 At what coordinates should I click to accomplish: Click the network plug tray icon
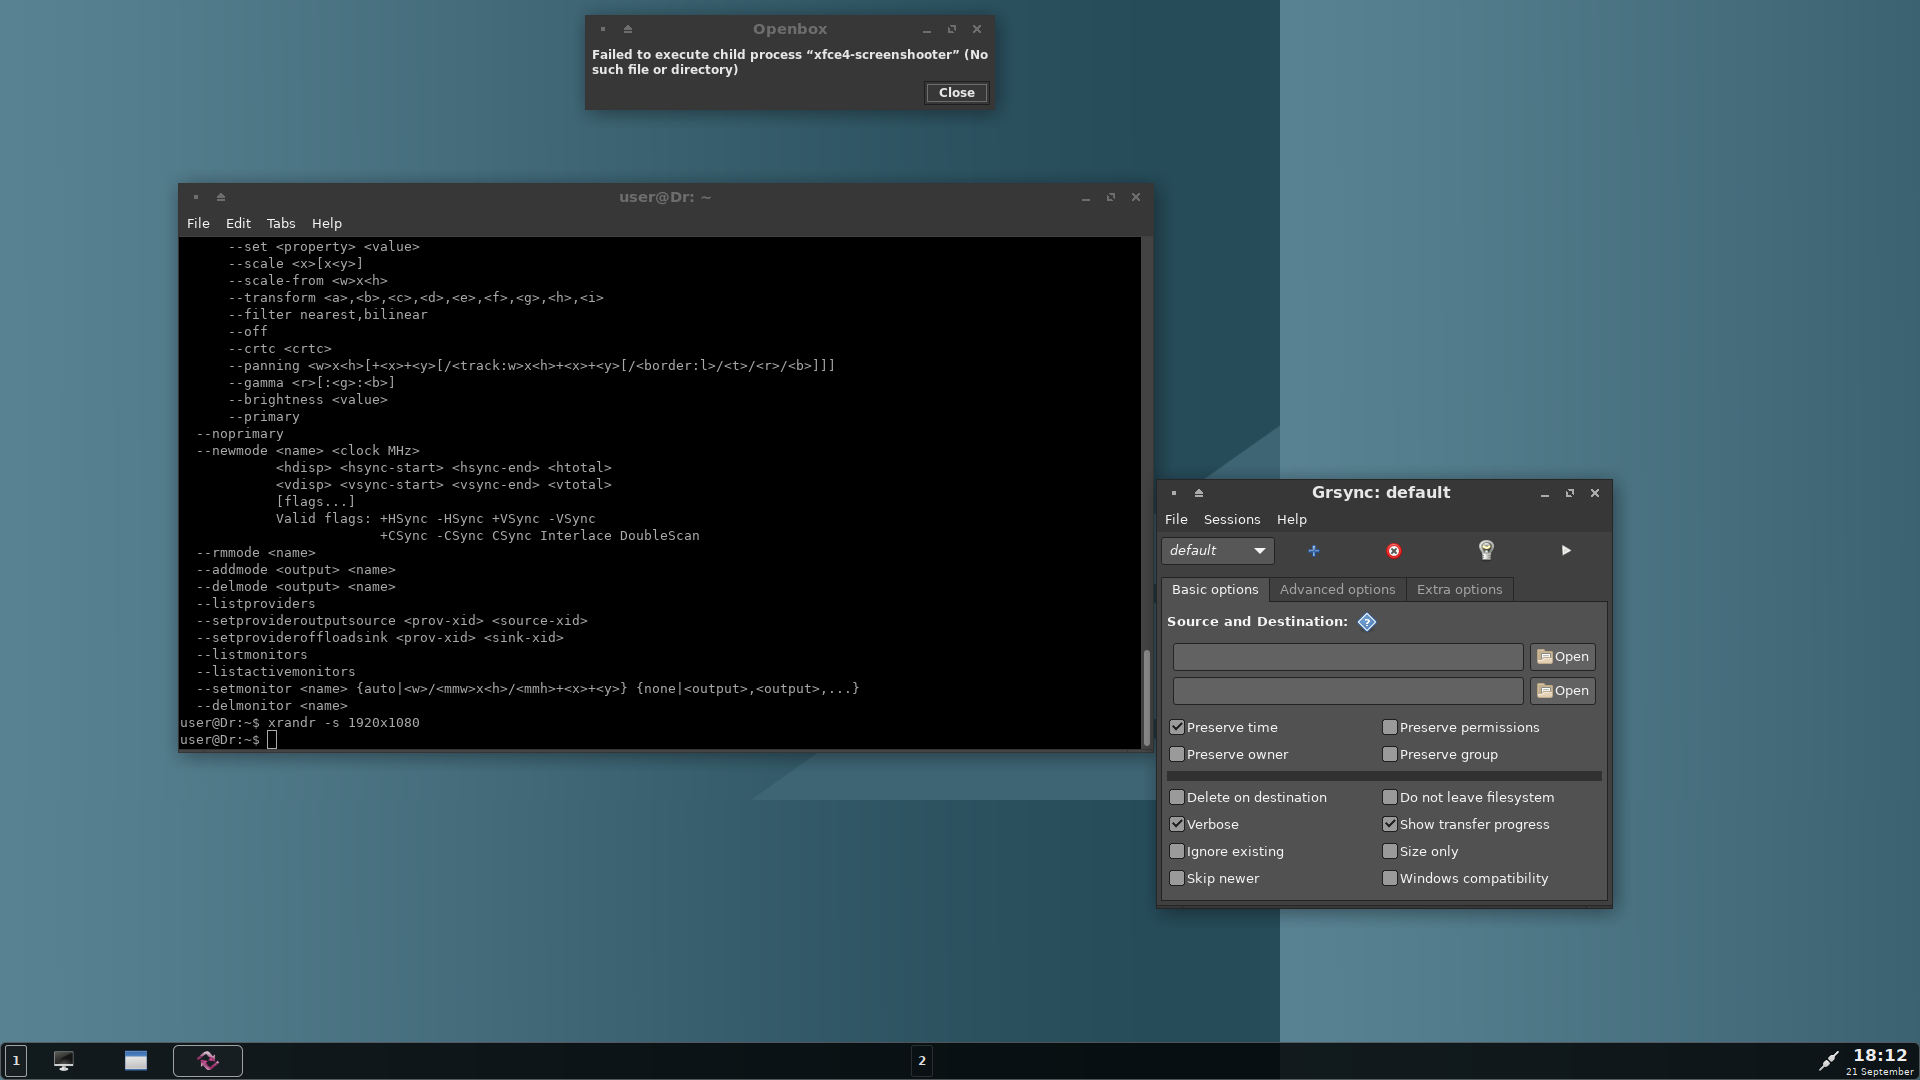(x=1828, y=1061)
